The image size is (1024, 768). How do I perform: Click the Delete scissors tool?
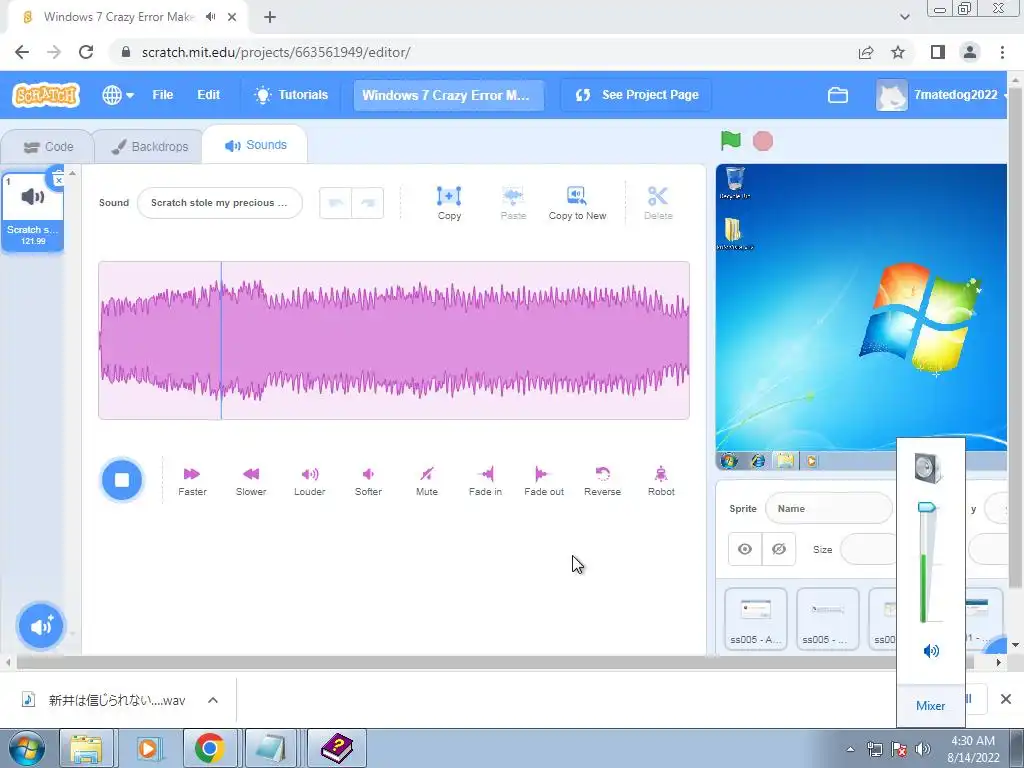(658, 203)
